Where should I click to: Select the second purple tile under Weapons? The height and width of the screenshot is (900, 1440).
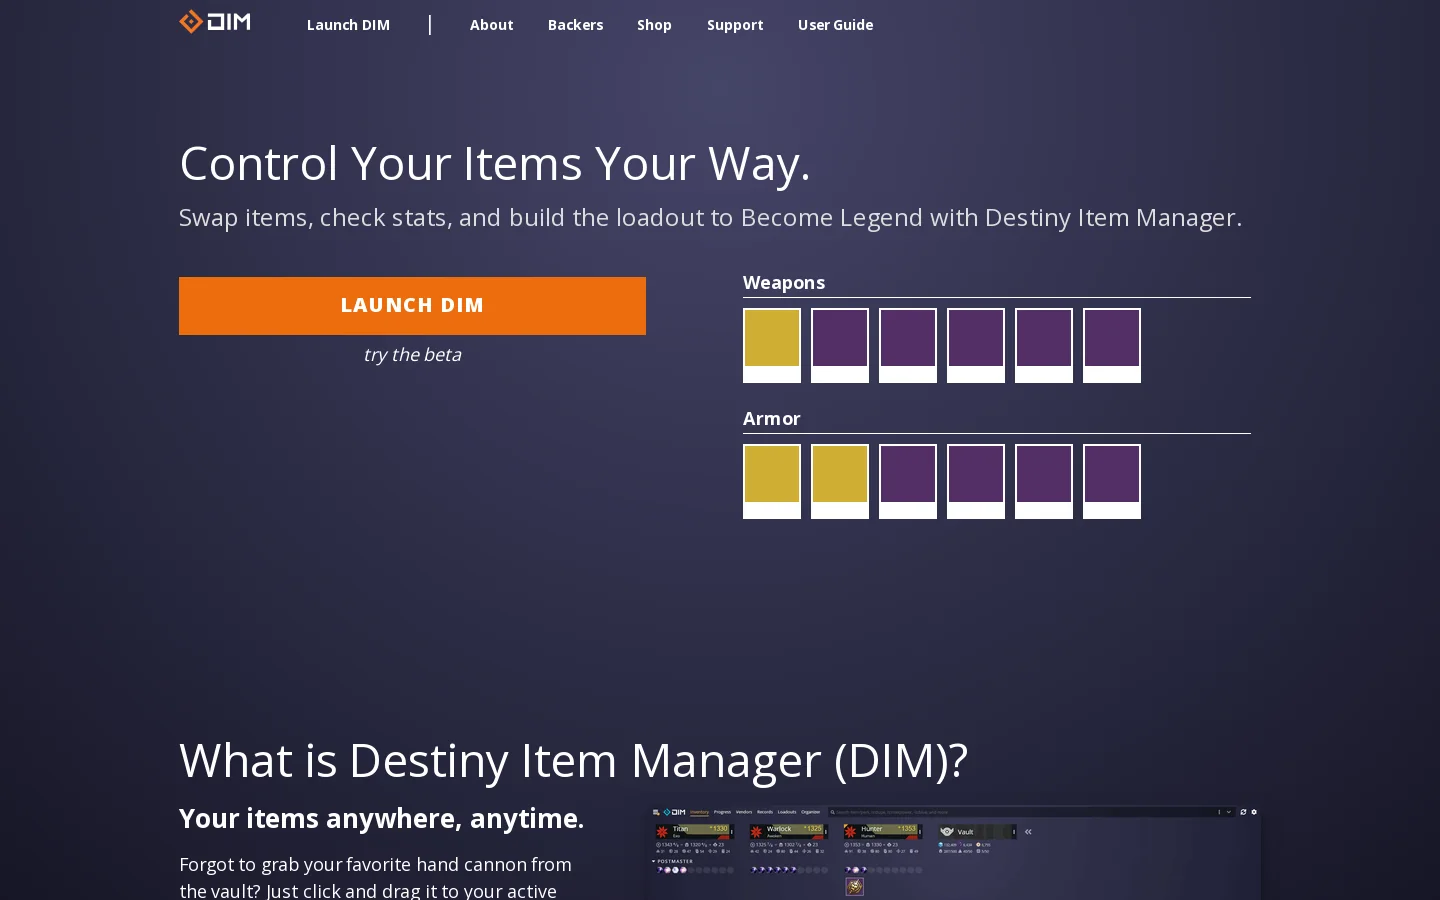[908, 345]
